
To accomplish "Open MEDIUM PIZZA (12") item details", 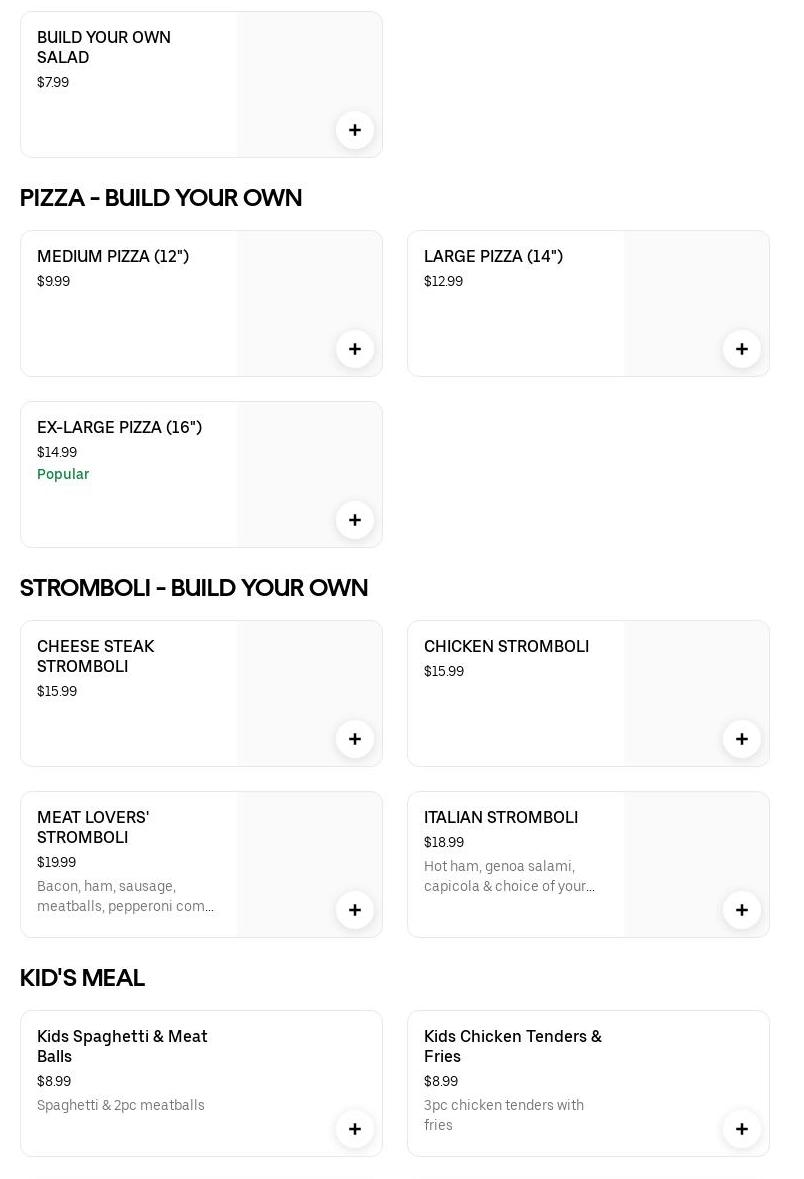I will [113, 257].
